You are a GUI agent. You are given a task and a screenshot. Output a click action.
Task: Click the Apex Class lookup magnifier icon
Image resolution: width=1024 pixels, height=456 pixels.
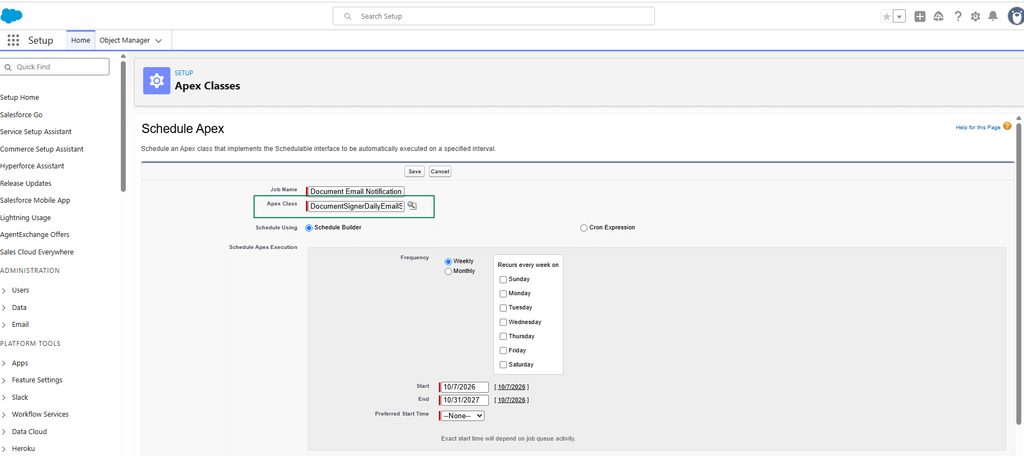412,206
